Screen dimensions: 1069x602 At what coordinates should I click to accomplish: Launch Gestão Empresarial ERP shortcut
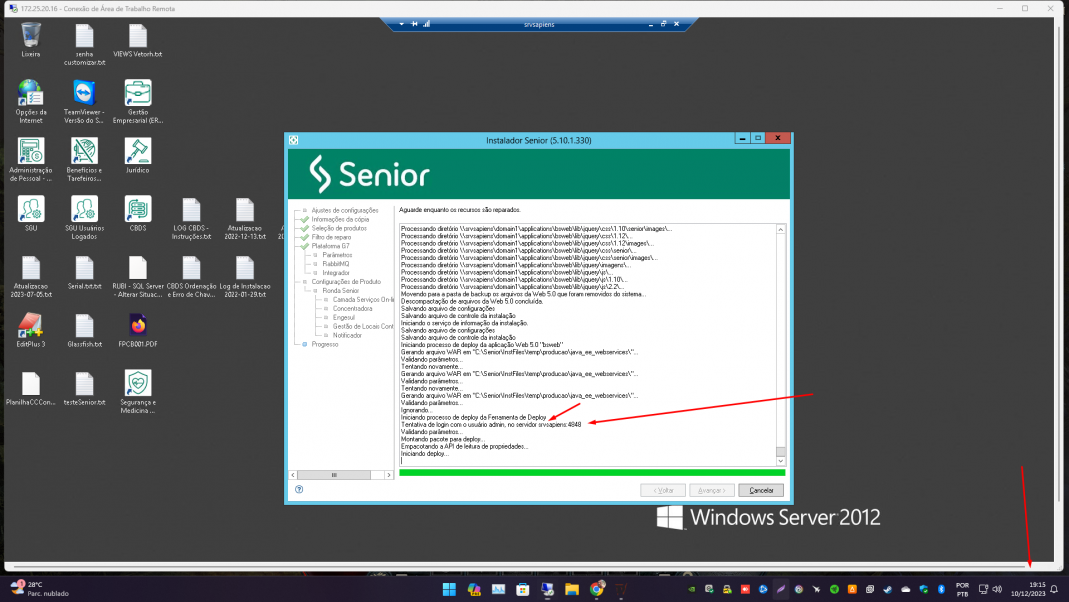(x=138, y=102)
